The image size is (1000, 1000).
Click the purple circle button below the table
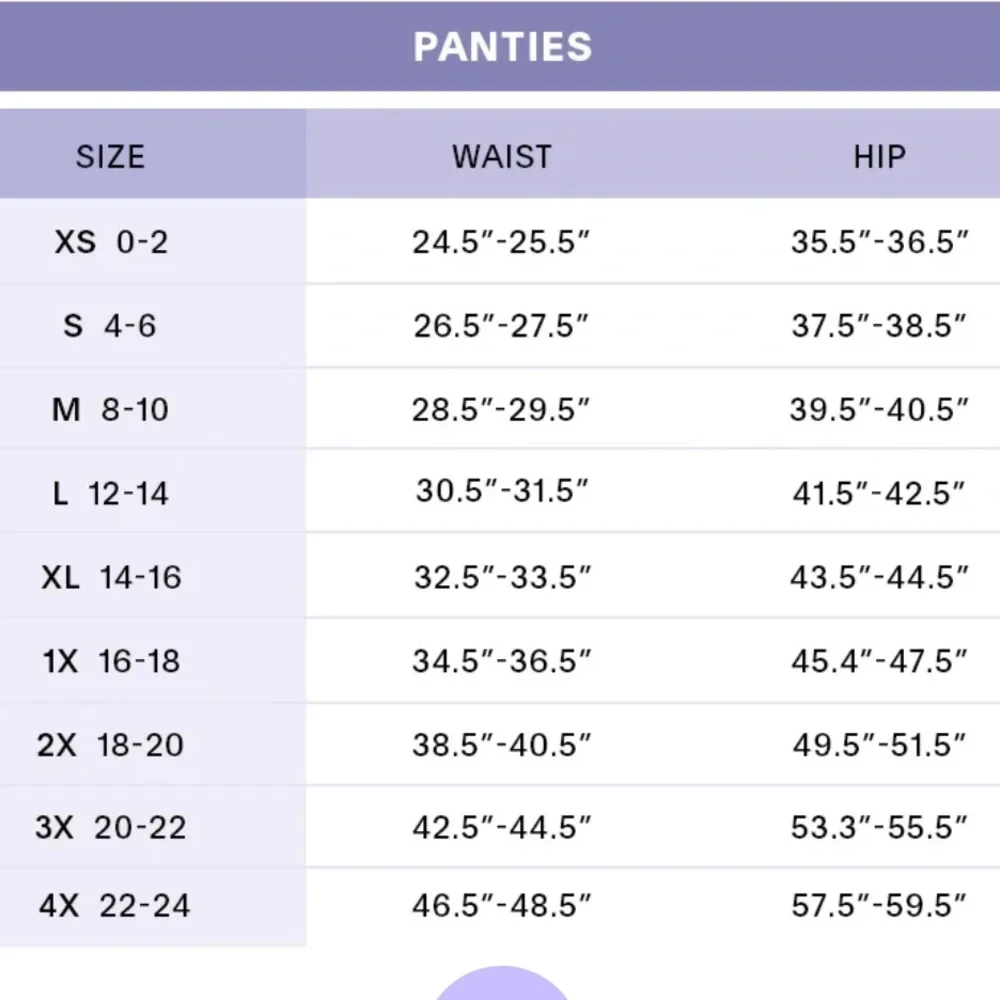(502, 984)
